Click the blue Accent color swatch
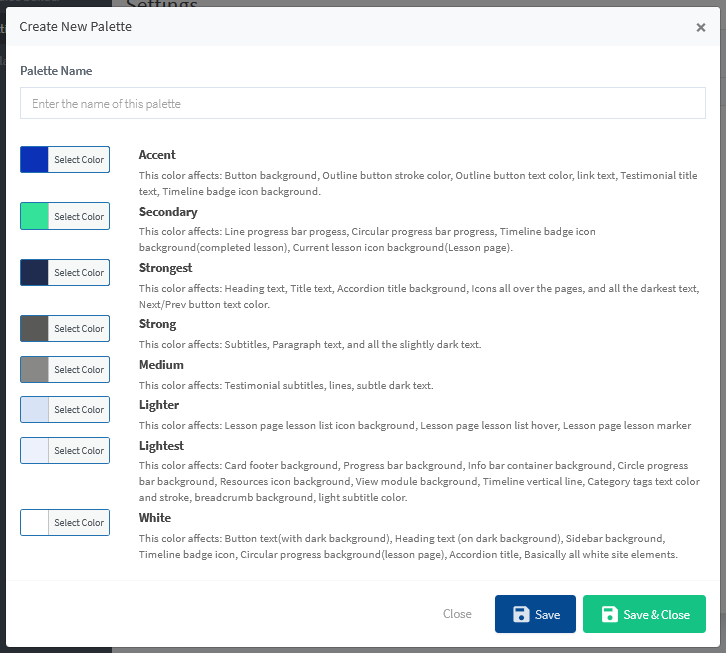The height and width of the screenshot is (653, 726). click(x=34, y=159)
